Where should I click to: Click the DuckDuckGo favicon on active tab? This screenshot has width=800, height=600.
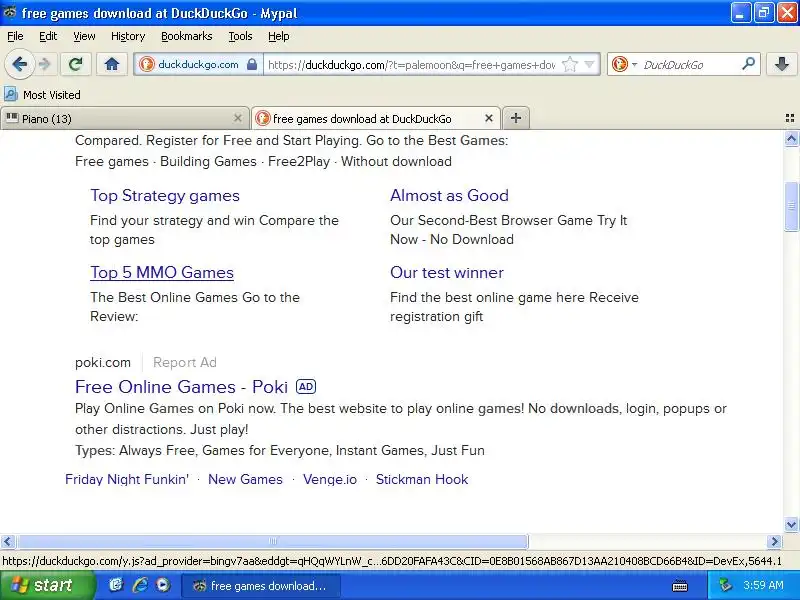(x=262, y=118)
